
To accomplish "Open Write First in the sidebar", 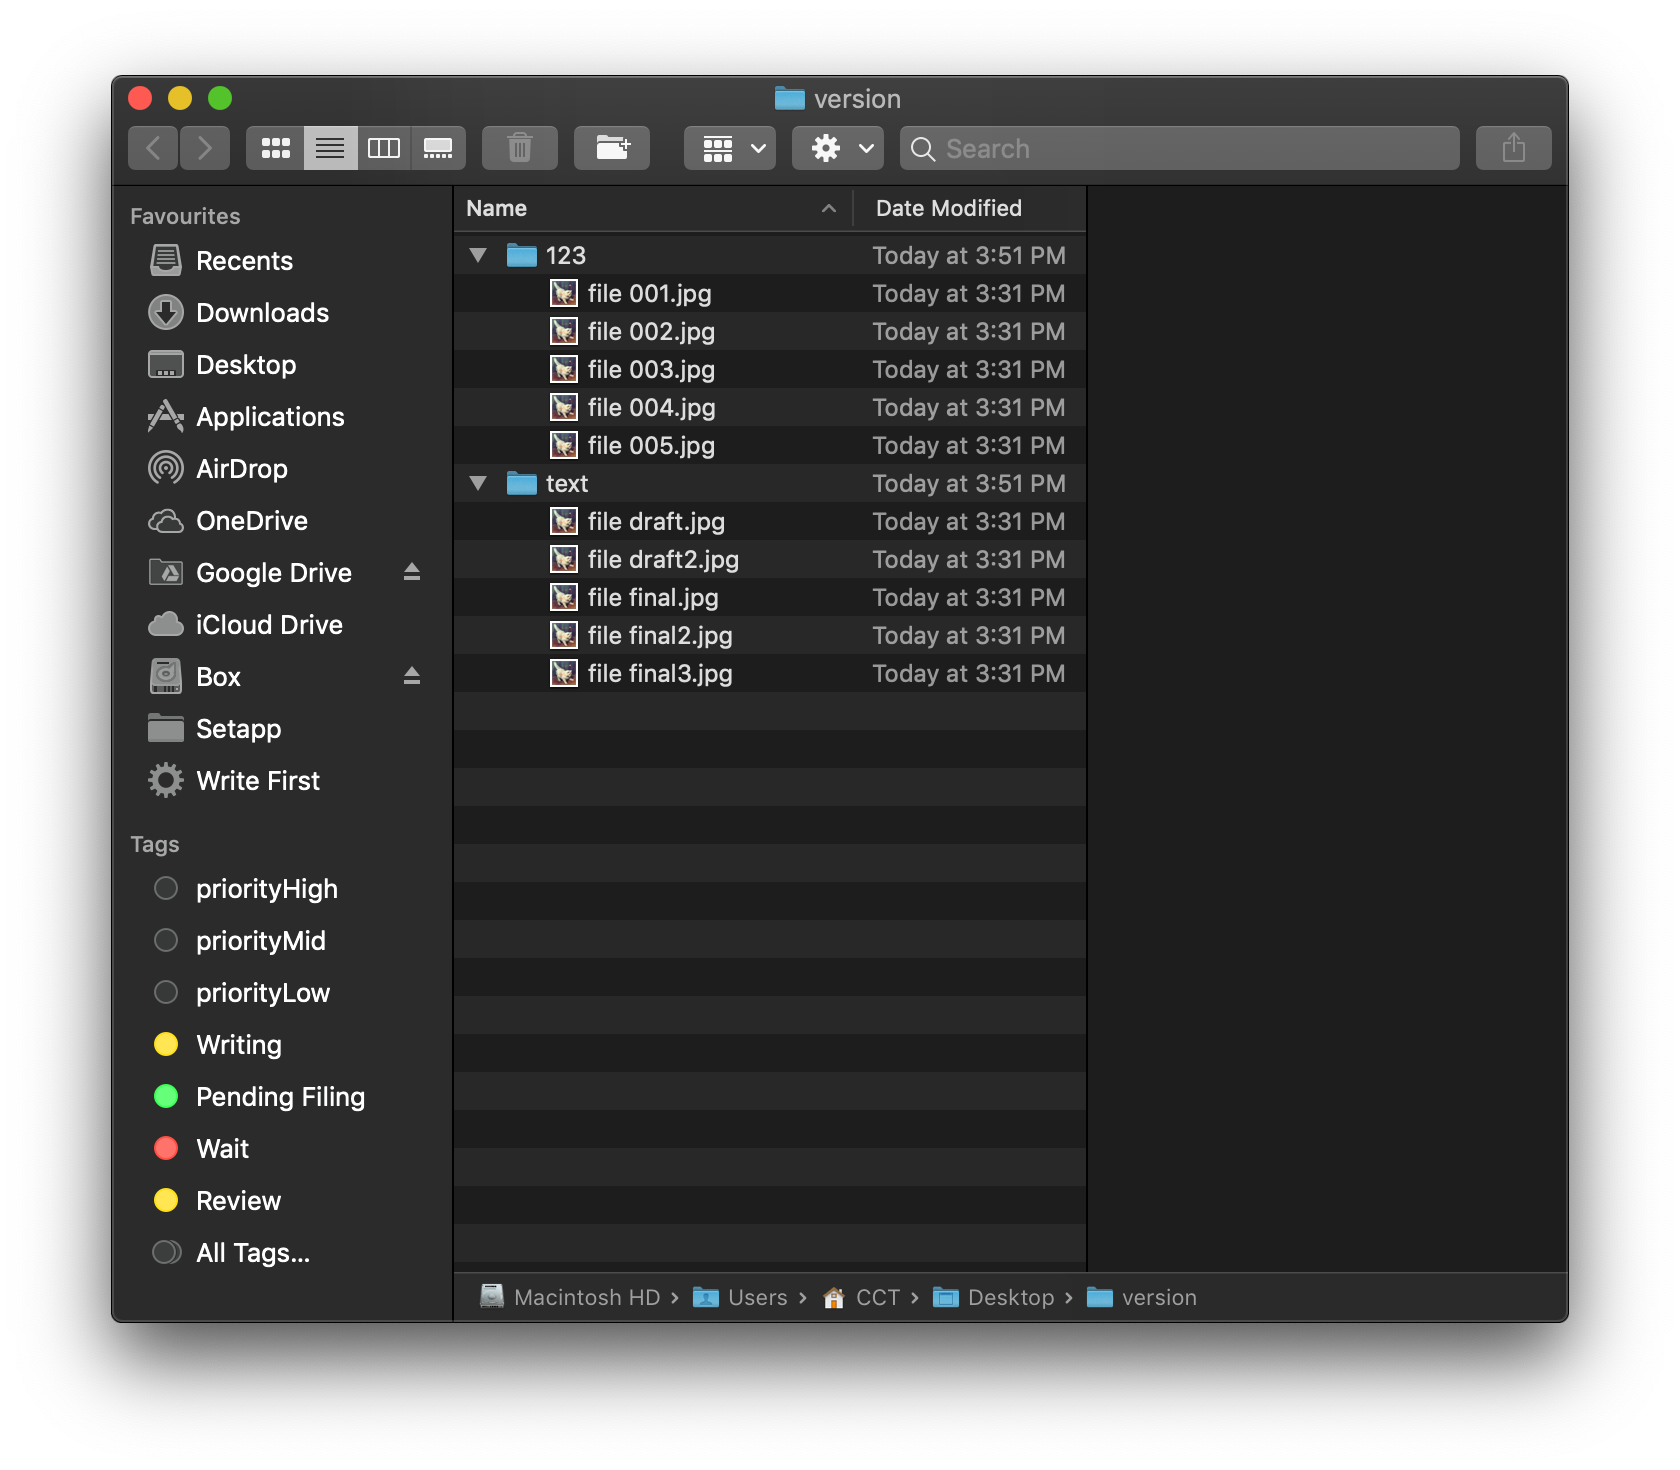I will (258, 780).
